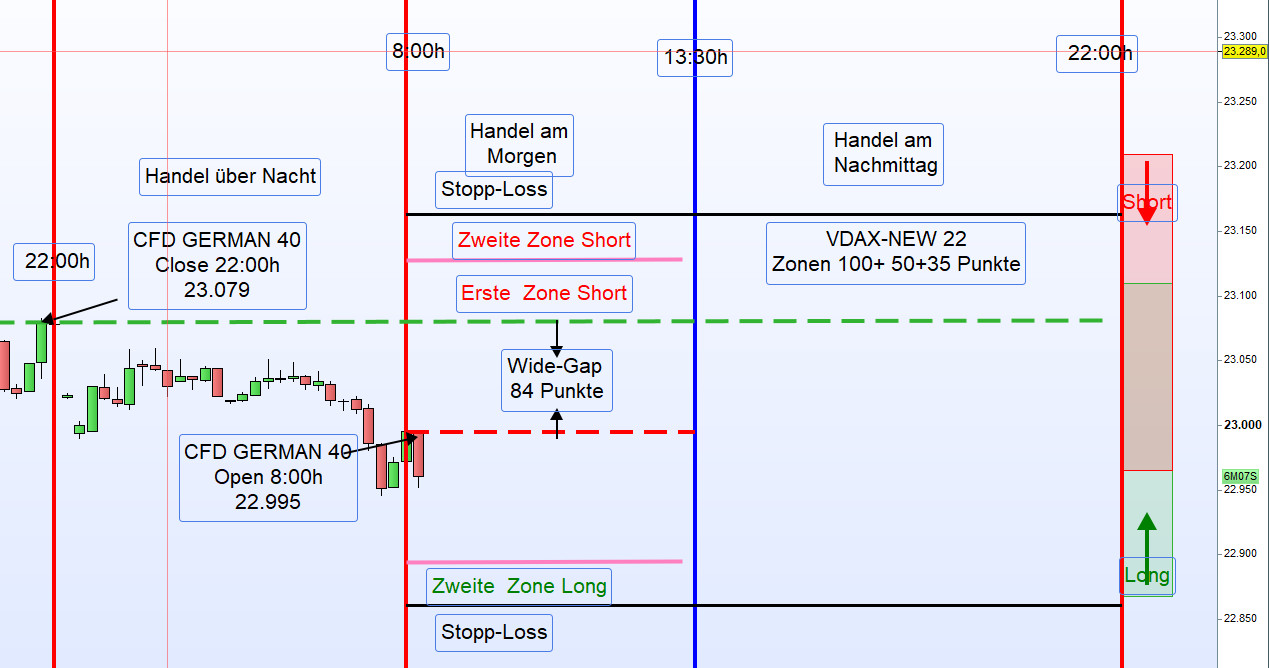Click the right-hand 22:00h time label
This screenshot has height=668, width=1269.
tap(1097, 54)
